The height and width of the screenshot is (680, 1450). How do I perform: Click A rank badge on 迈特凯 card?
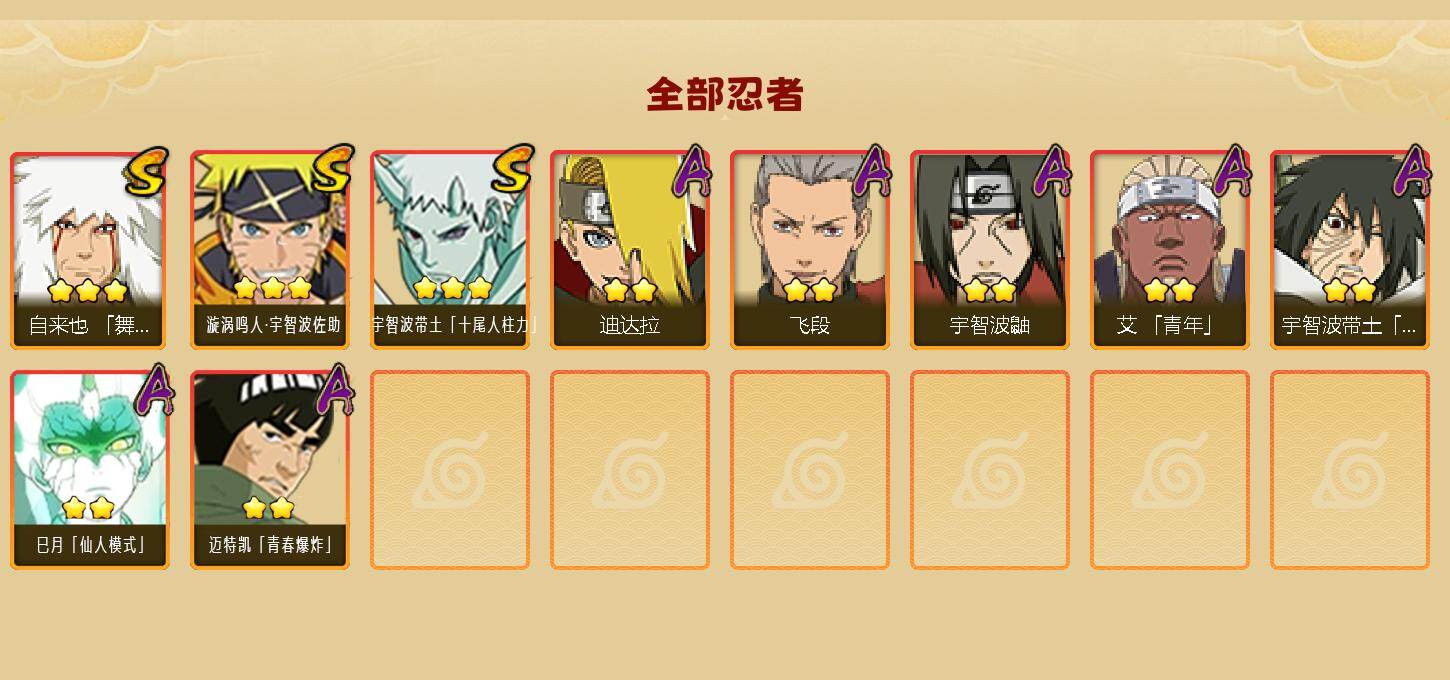coord(335,390)
